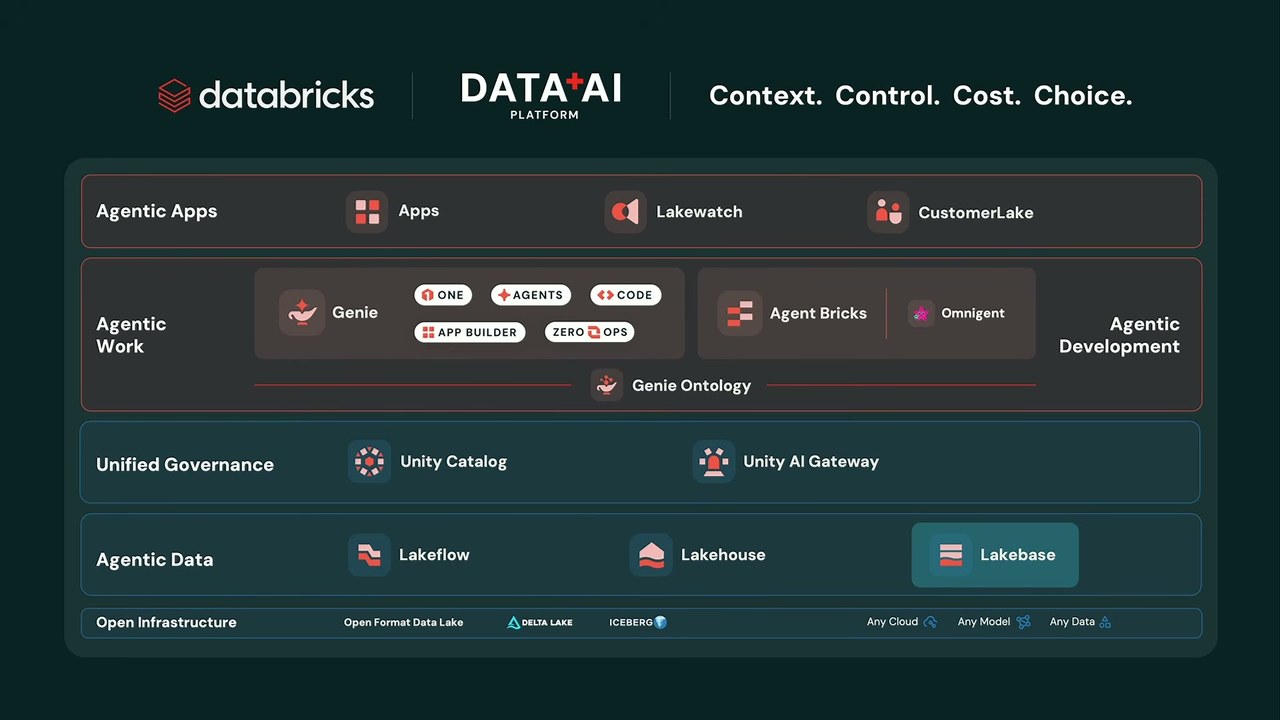Click the Iceberg globe icon
The height and width of the screenshot is (720, 1280).
click(660, 622)
